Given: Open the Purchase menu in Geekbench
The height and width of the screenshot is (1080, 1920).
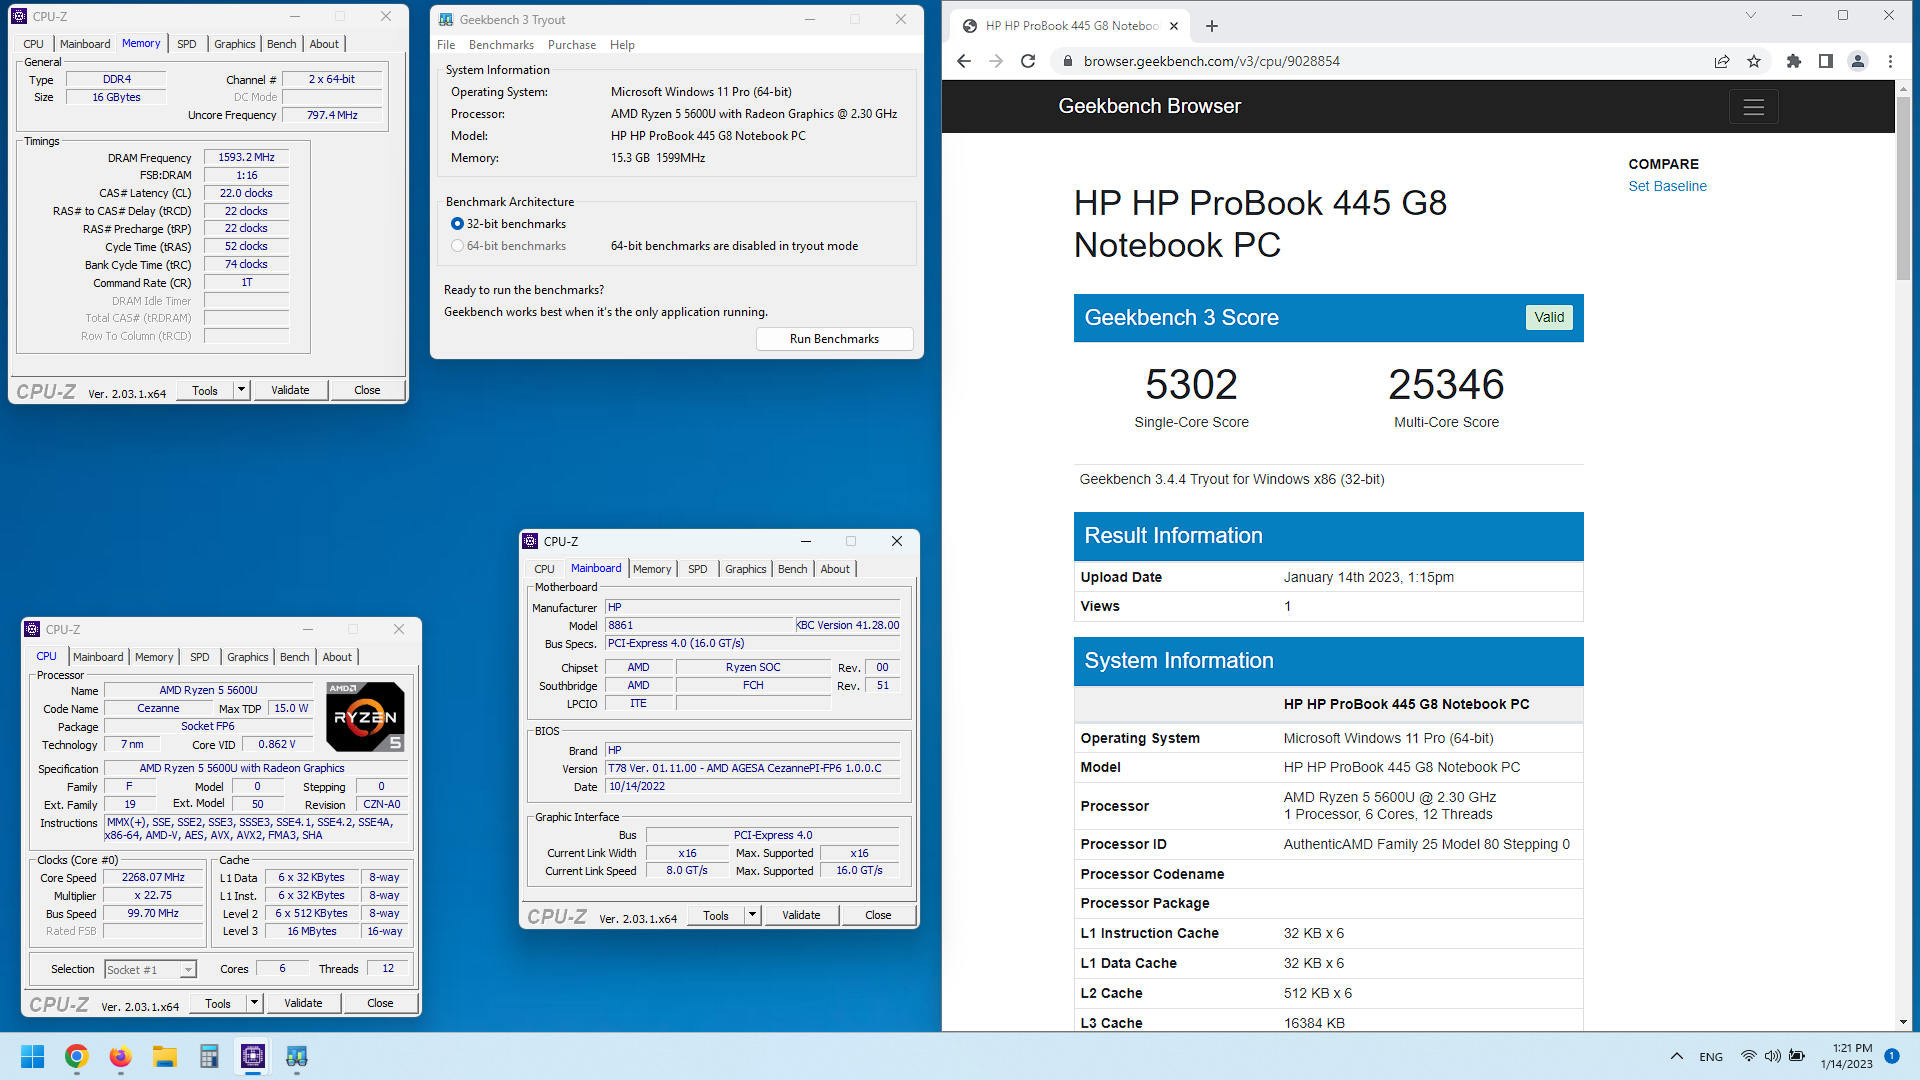Looking at the screenshot, I should [x=572, y=45].
